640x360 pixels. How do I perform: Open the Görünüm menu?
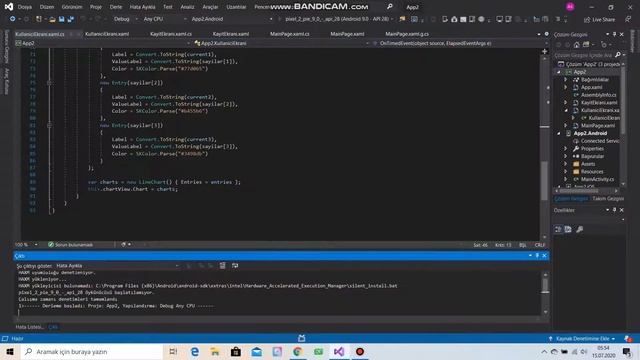point(72,7)
